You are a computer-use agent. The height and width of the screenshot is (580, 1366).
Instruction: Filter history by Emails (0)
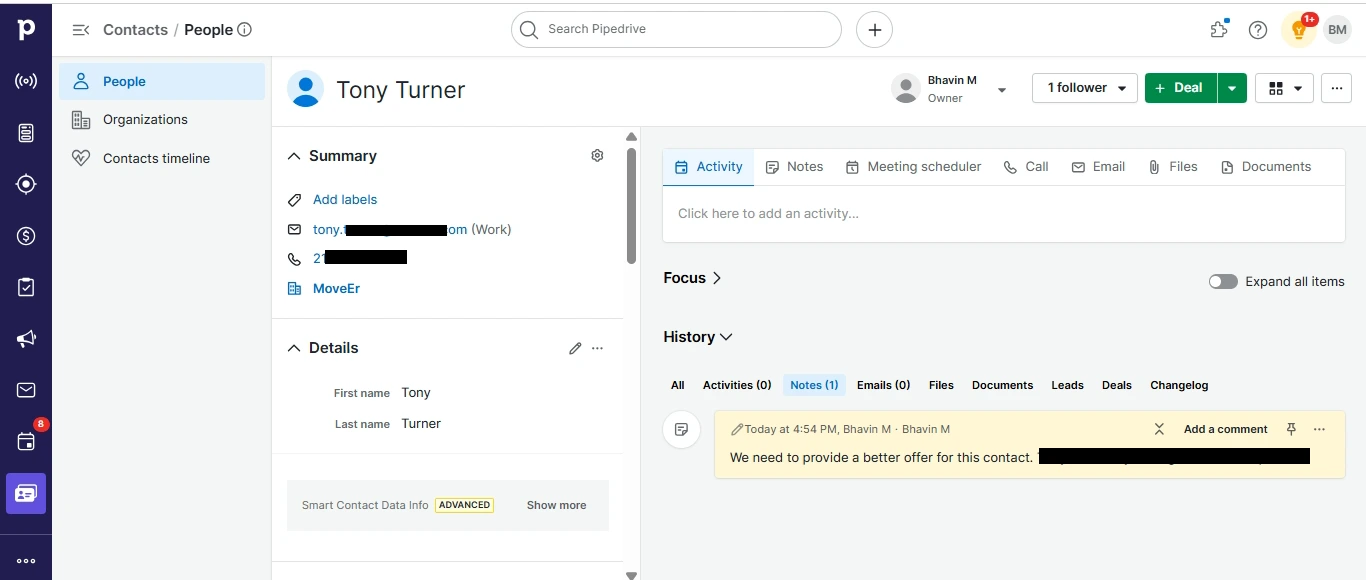883,385
